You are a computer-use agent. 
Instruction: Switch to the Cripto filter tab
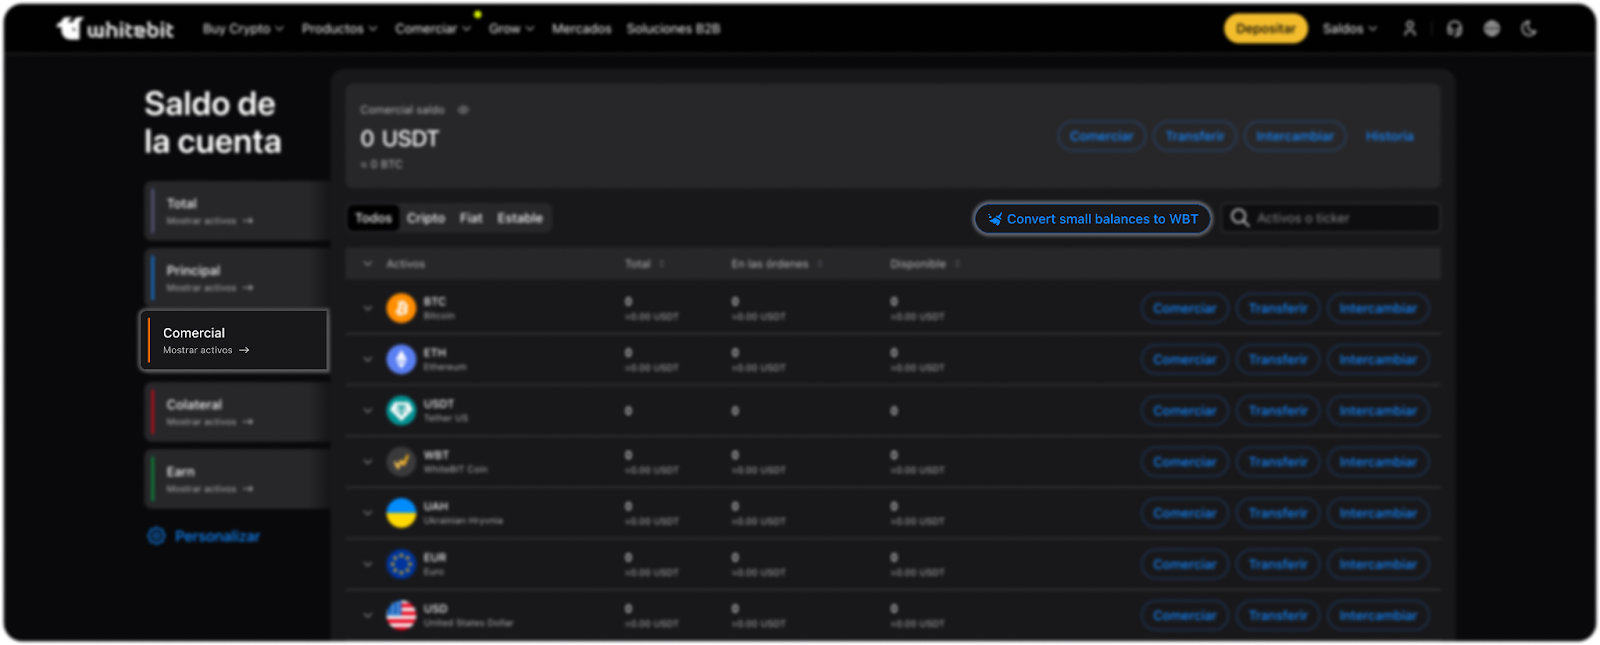425,218
